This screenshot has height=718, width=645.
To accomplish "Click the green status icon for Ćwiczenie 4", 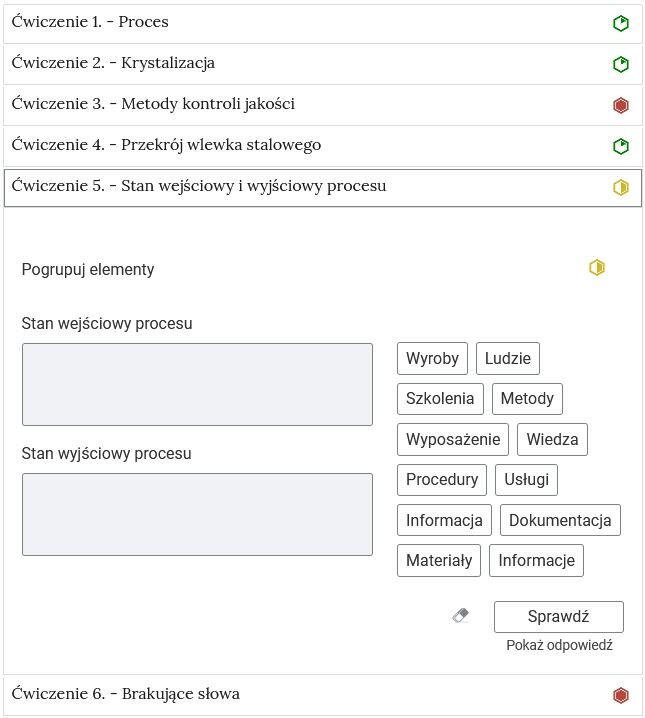I will coord(620,146).
